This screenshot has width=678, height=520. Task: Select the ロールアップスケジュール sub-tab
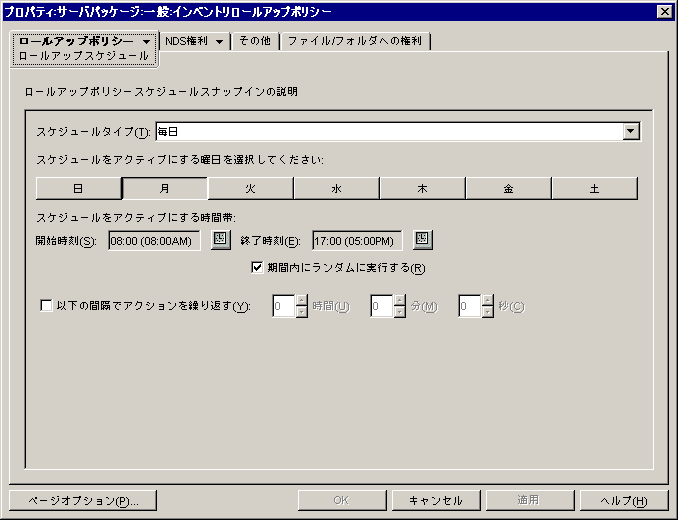[x=83, y=56]
